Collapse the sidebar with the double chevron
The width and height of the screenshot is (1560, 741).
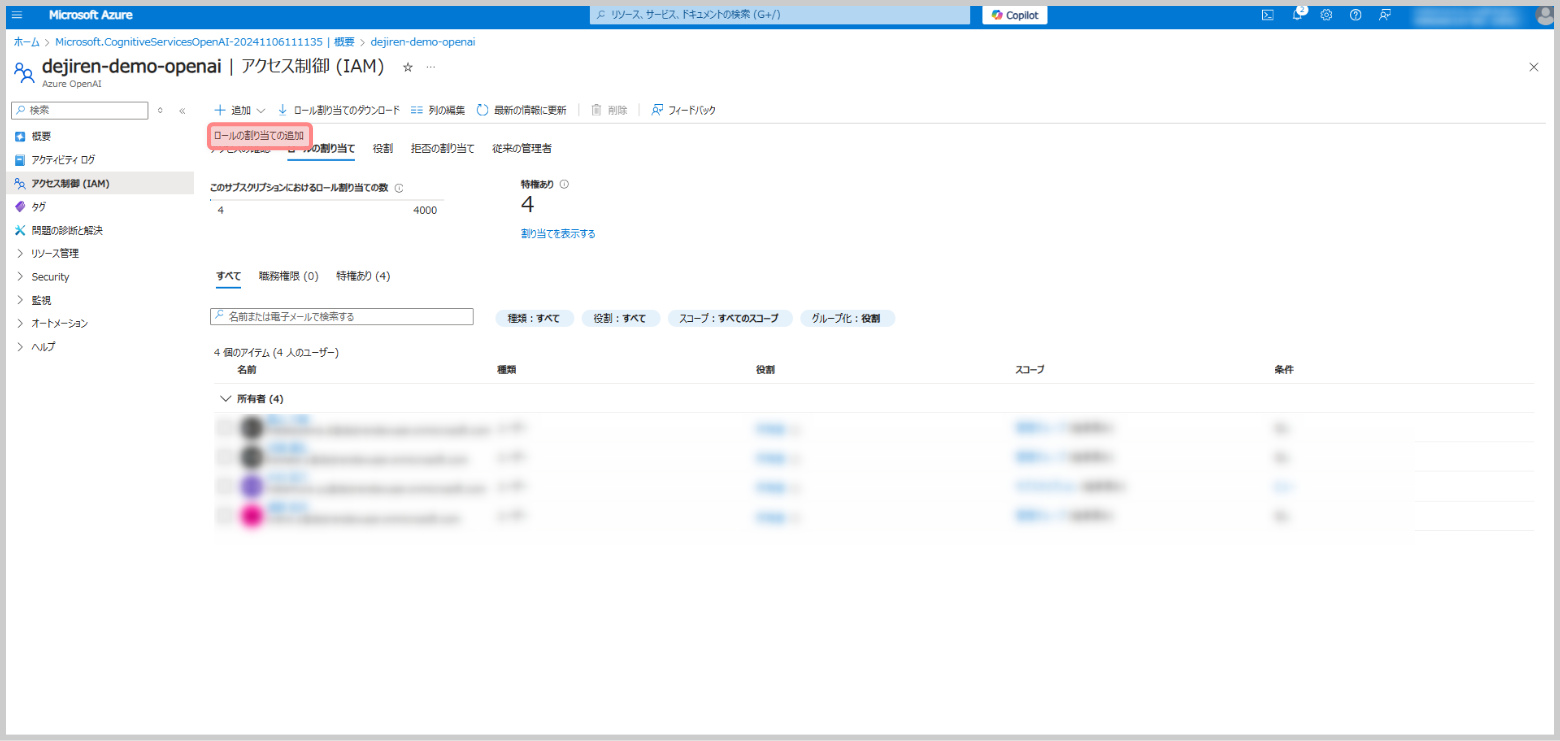[182, 111]
